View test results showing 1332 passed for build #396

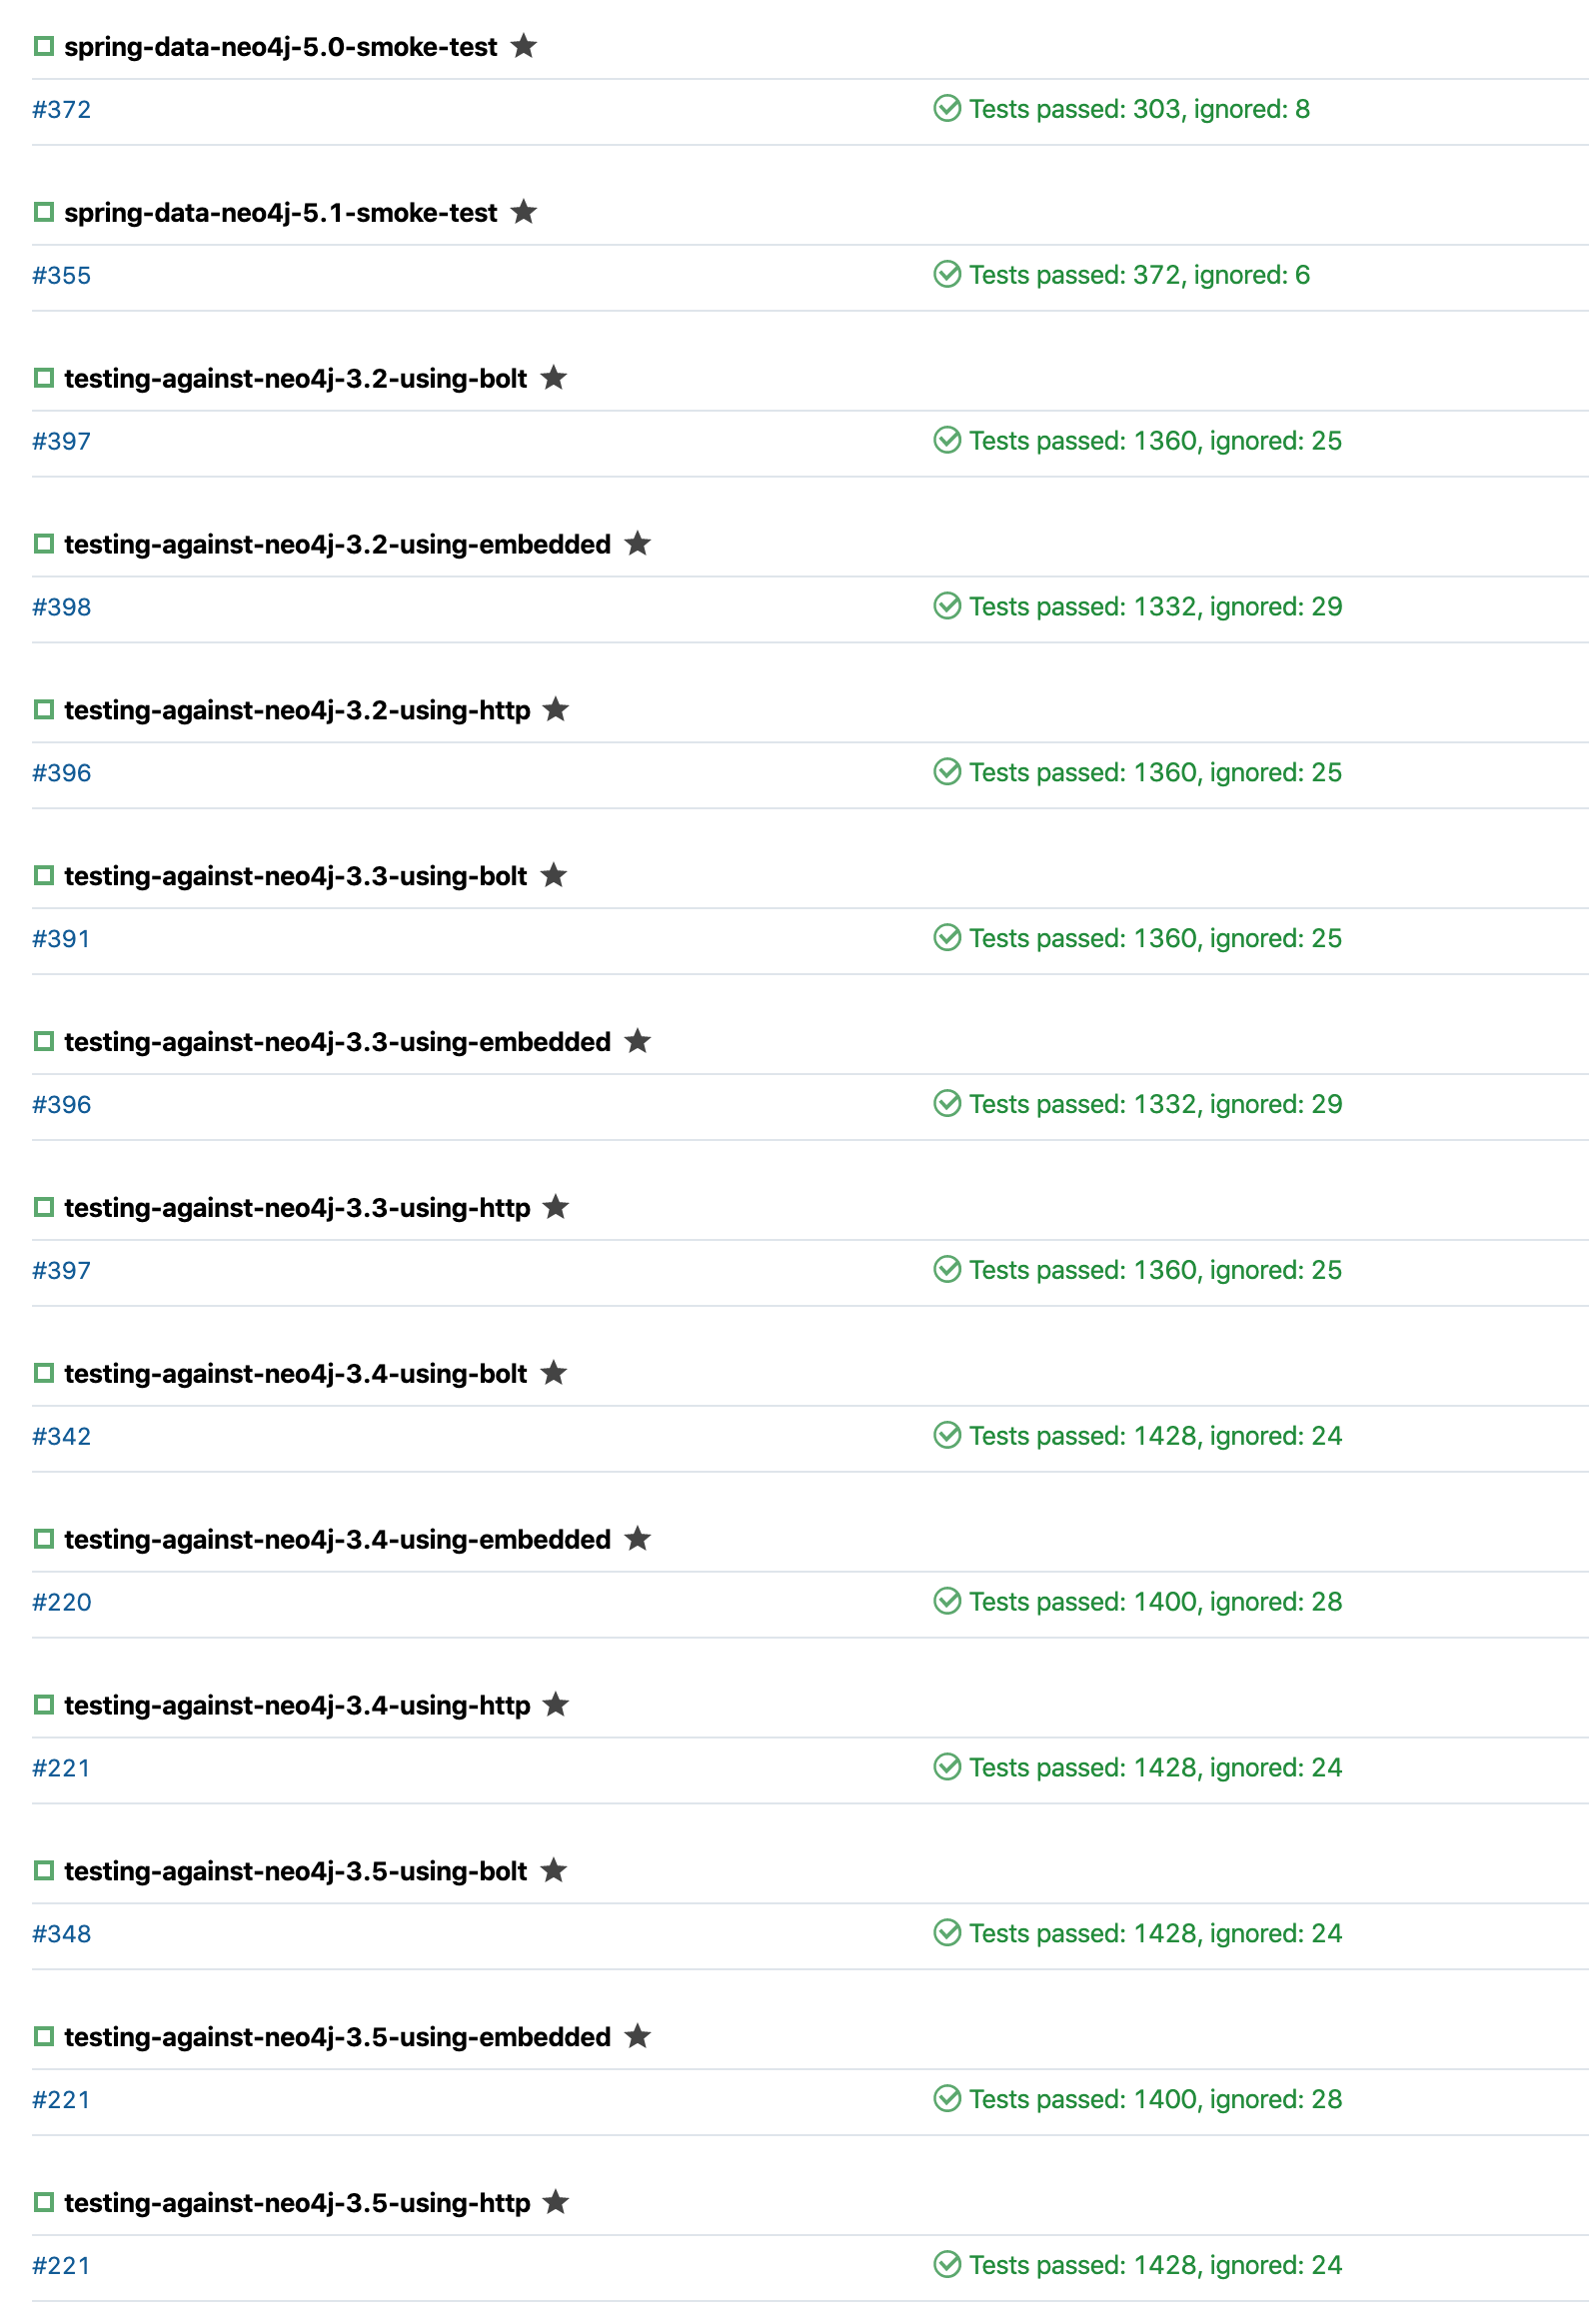pyautogui.click(x=1150, y=1103)
